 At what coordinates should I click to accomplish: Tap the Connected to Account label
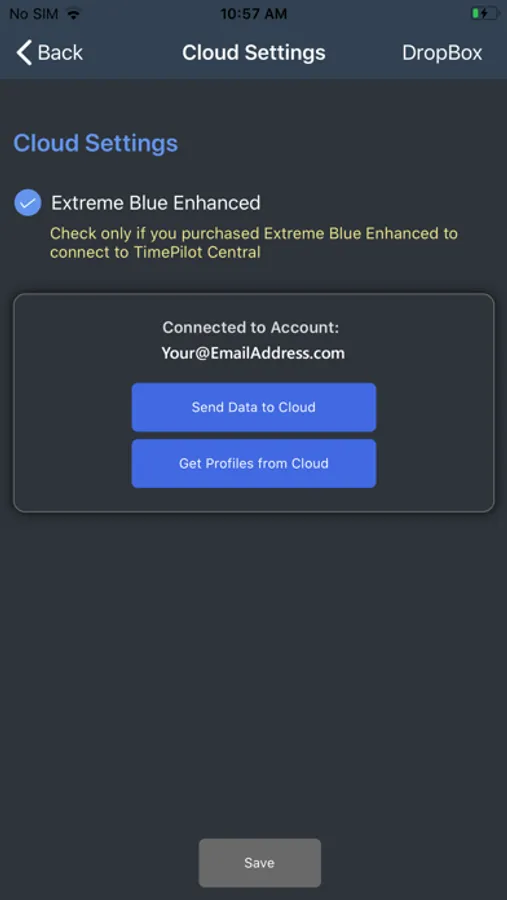pyautogui.click(x=251, y=327)
